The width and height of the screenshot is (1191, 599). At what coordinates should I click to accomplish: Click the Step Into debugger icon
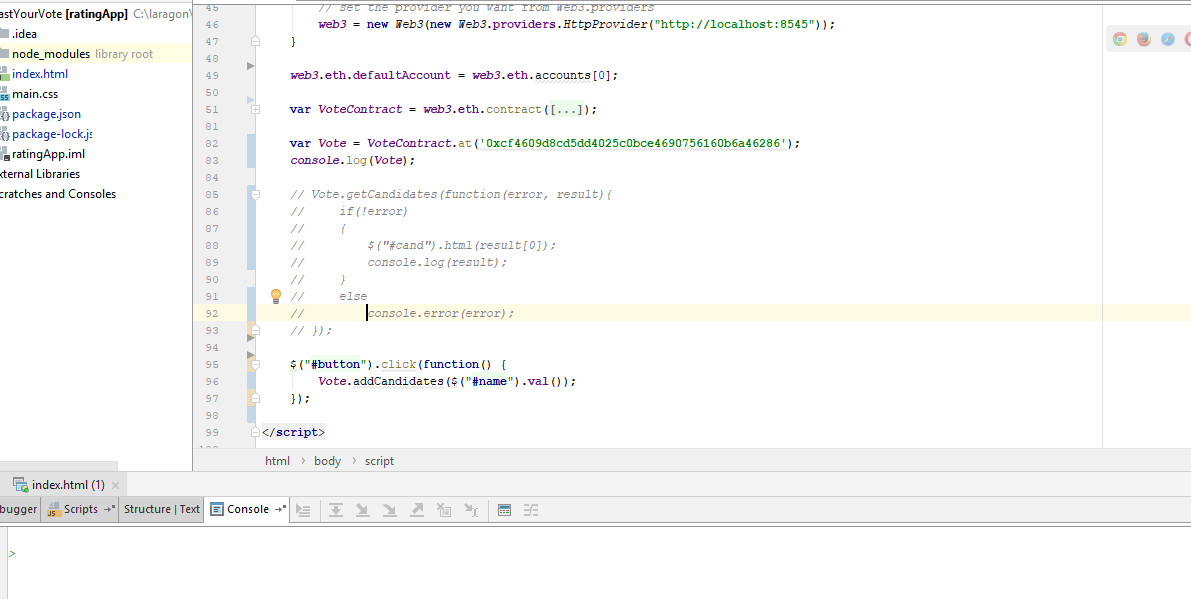[363, 510]
